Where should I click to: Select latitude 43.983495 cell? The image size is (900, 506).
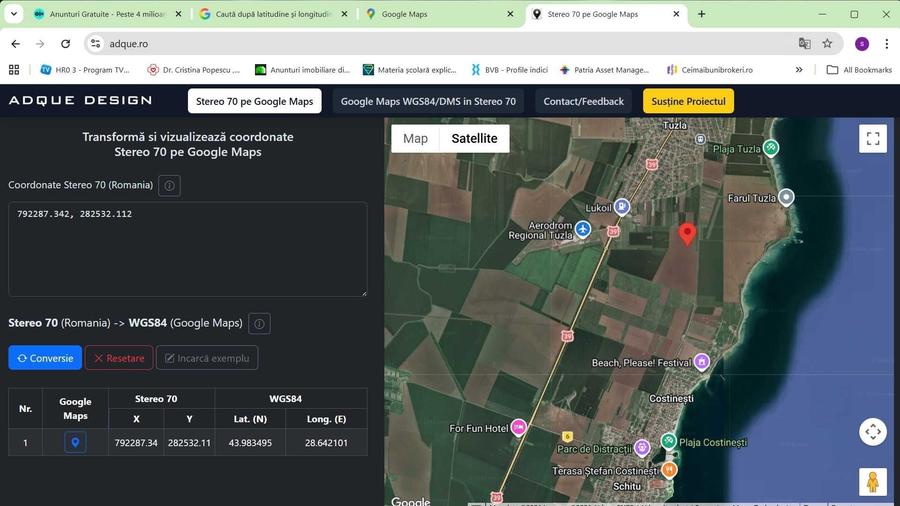click(x=250, y=443)
